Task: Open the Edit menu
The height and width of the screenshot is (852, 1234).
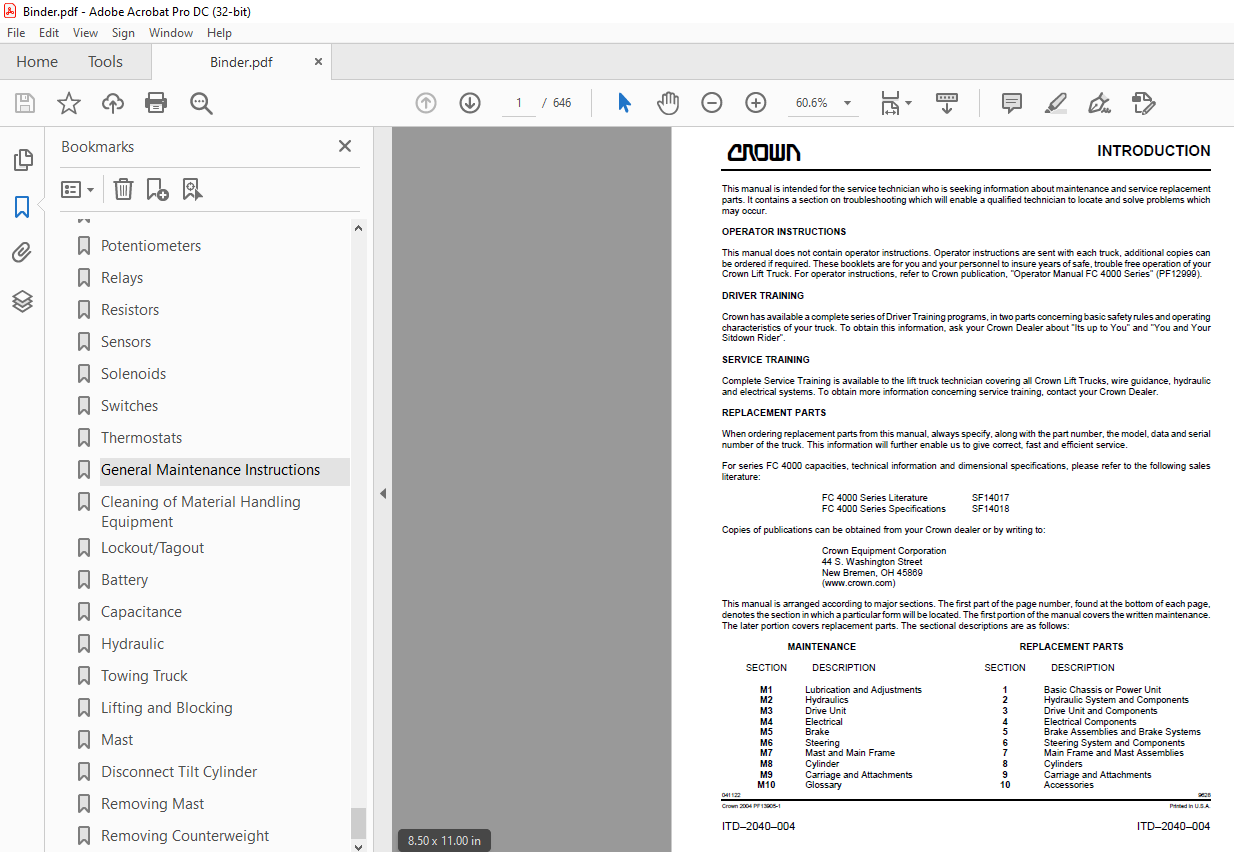Action: tap(49, 33)
